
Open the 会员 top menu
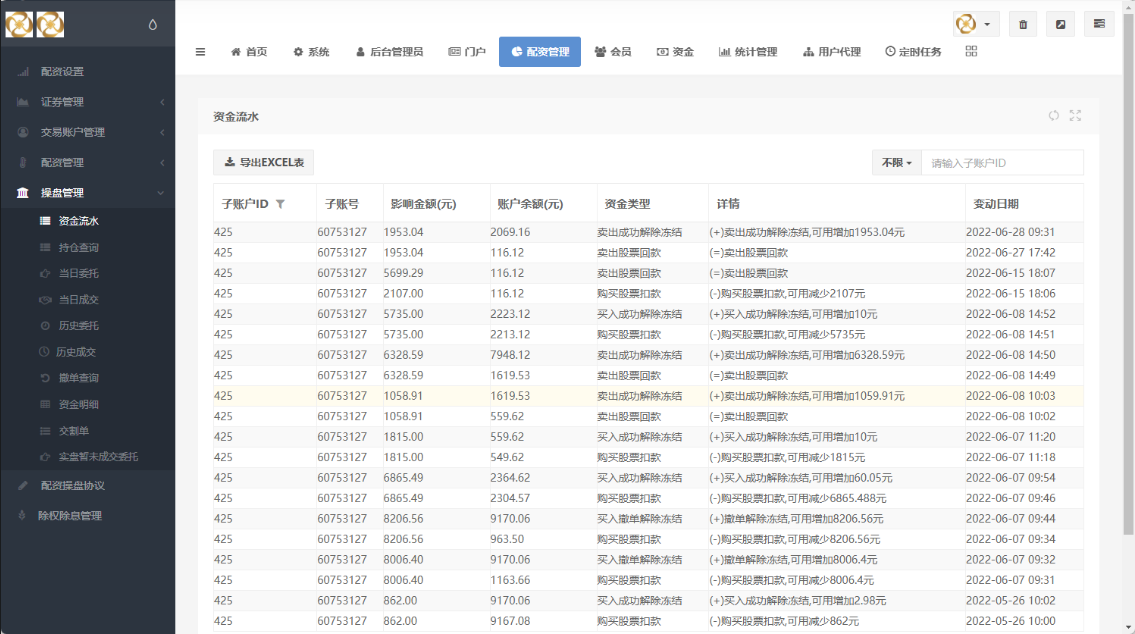click(613, 51)
